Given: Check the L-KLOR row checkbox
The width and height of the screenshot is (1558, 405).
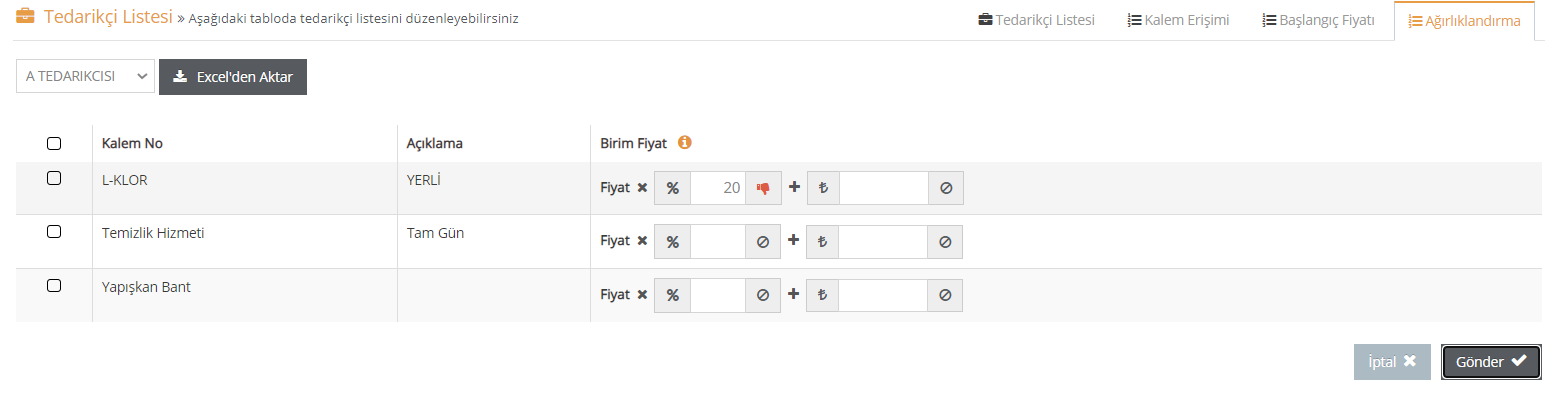Looking at the screenshot, I should coord(54,178).
